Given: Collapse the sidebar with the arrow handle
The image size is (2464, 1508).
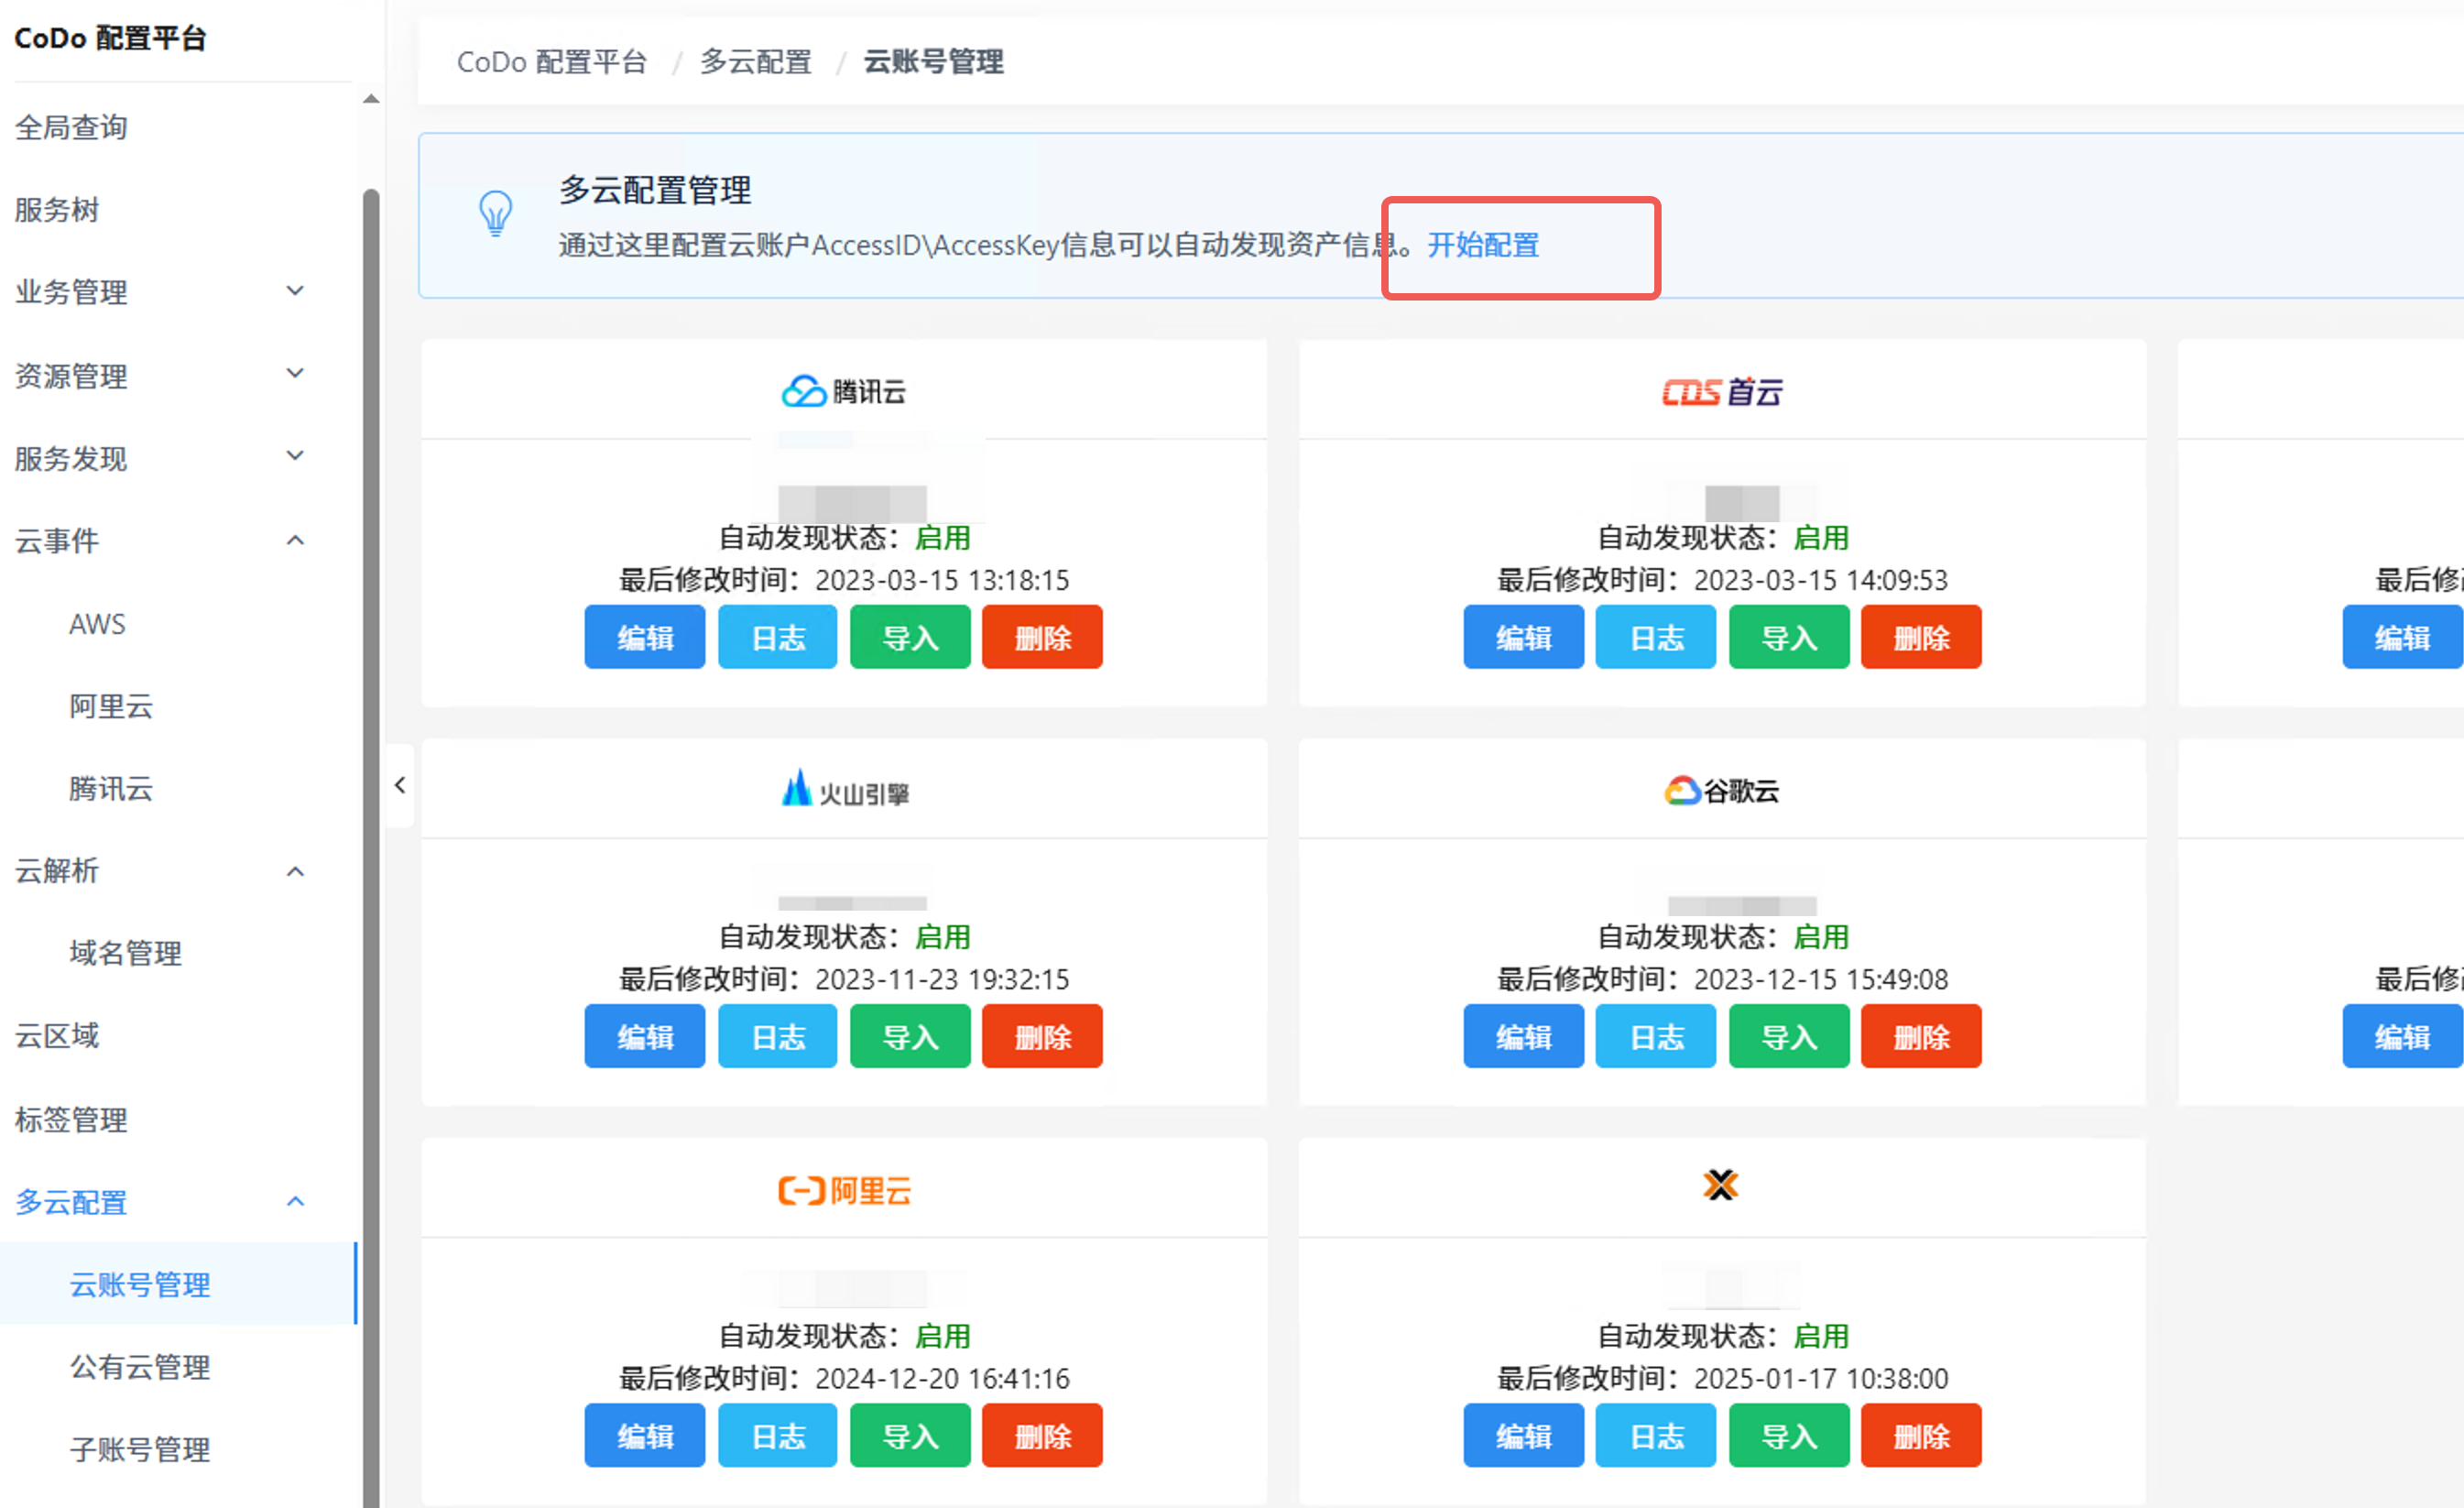Looking at the screenshot, I should [400, 785].
